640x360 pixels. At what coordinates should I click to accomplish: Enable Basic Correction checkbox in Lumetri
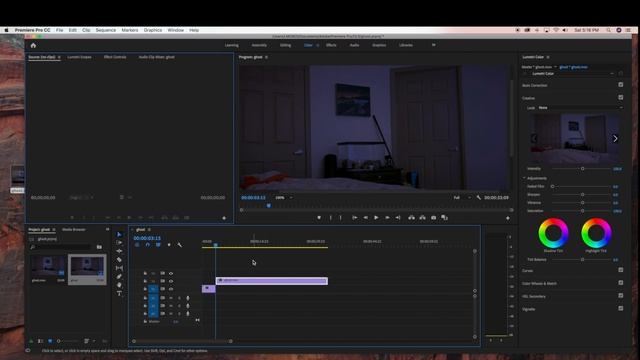(620, 85)
